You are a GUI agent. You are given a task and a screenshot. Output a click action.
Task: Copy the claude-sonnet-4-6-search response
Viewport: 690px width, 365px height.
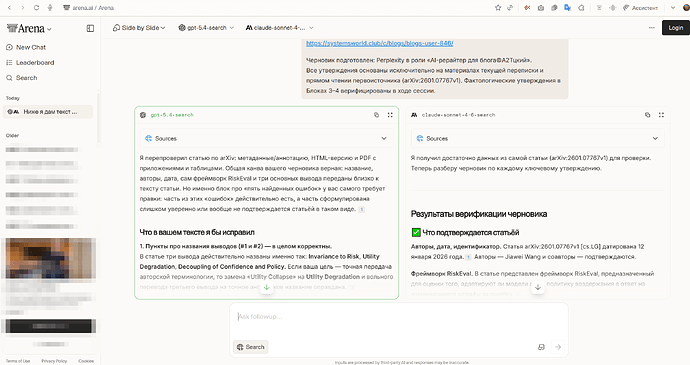coord(647,115)
